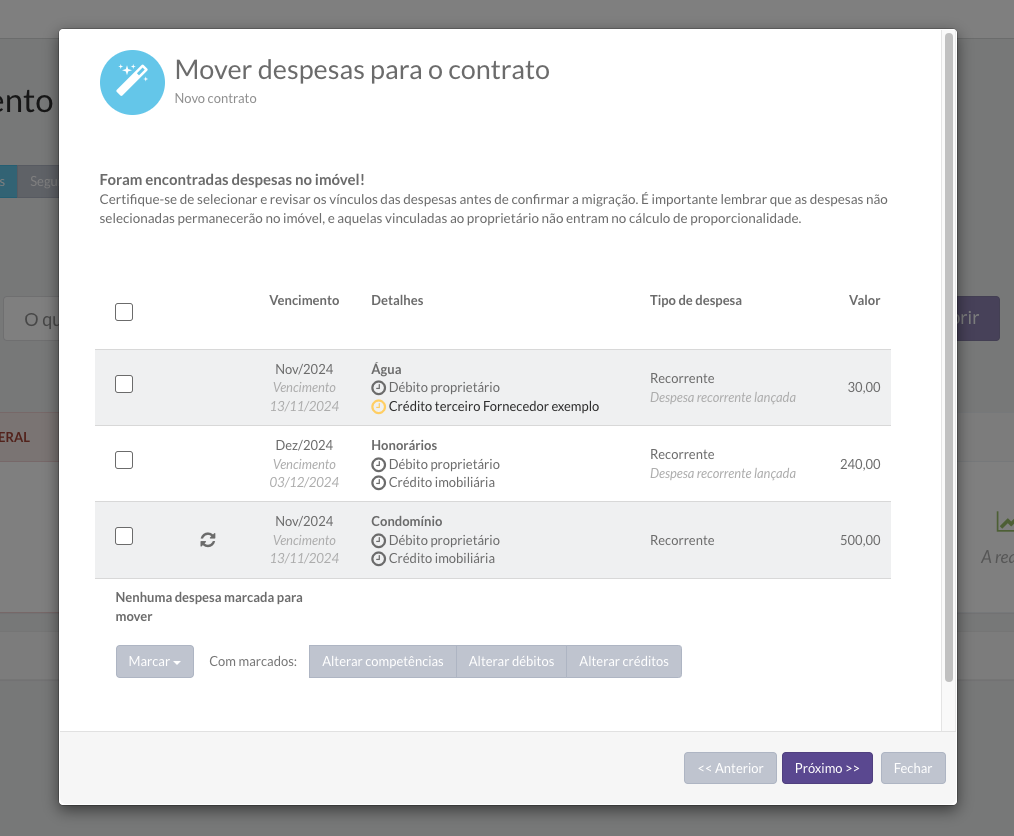Viewport: 1014px width, 836px height.
Task: Click clock icon beside Honorários Débito proprietário
Action: (x=378, y=464)
